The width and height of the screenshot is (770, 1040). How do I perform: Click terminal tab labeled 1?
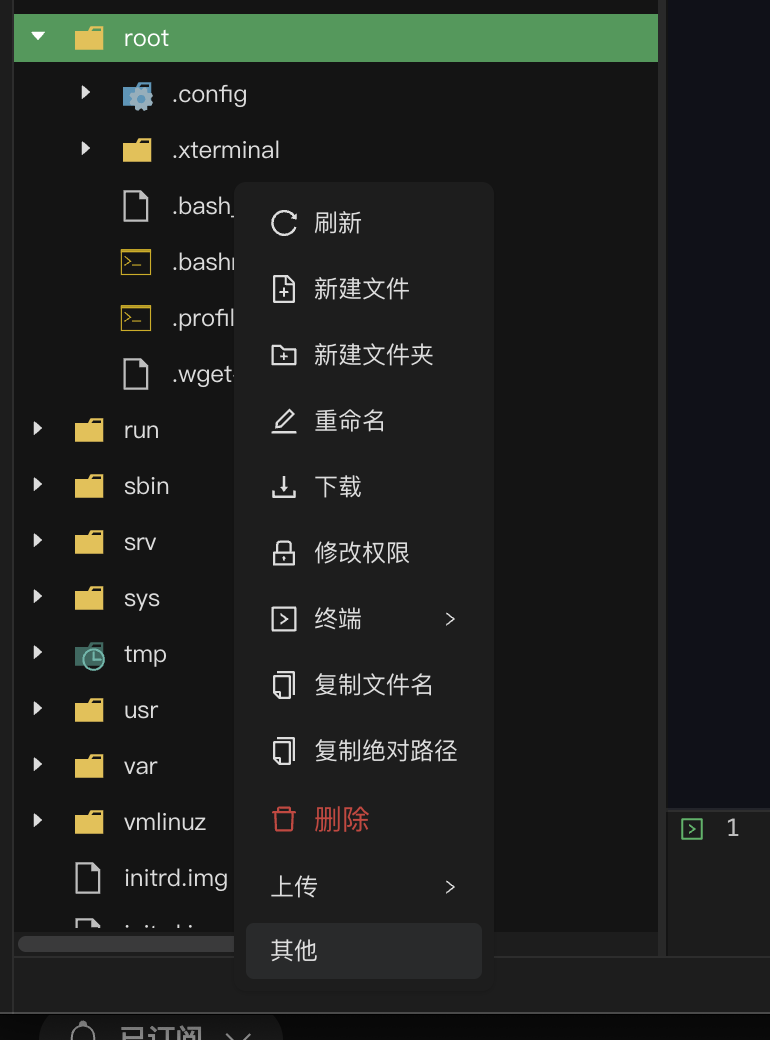(732, 828)
